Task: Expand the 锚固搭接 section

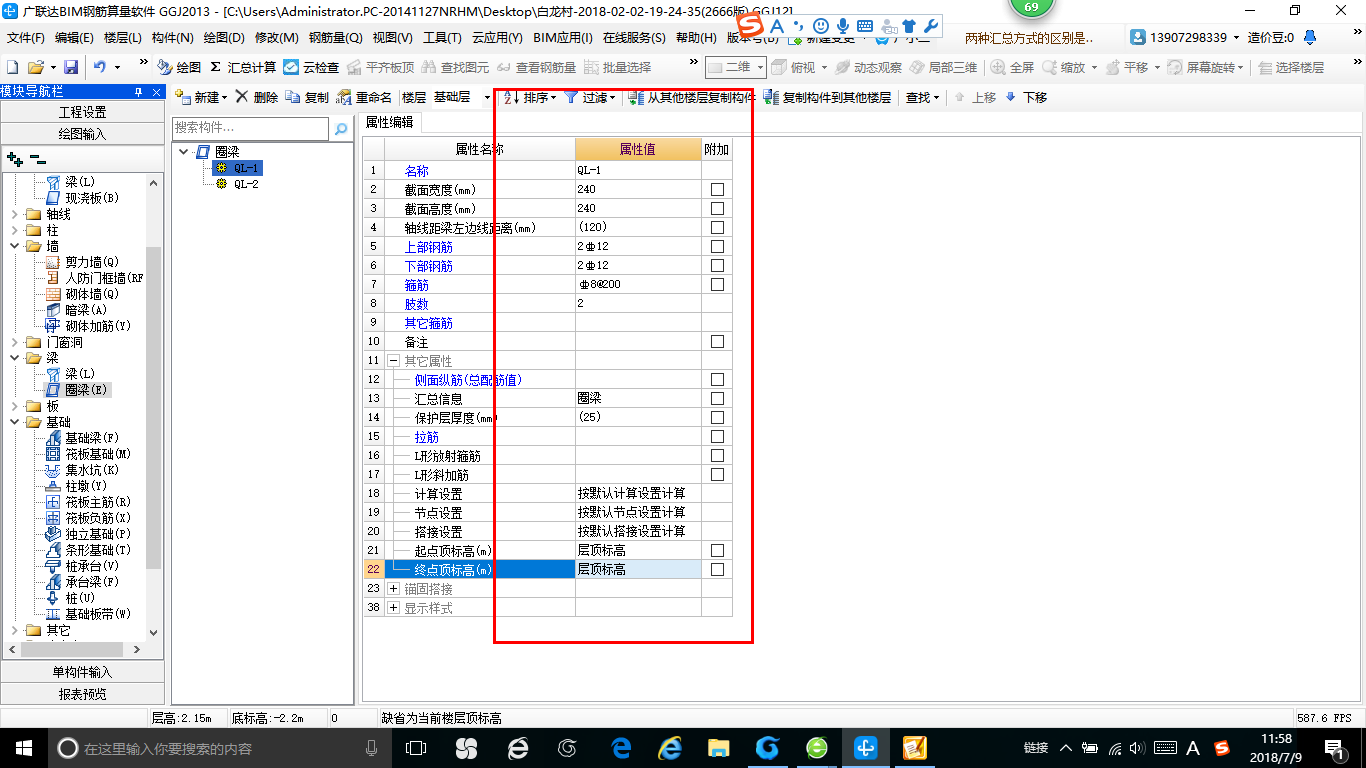Action: tap(394, 589)
